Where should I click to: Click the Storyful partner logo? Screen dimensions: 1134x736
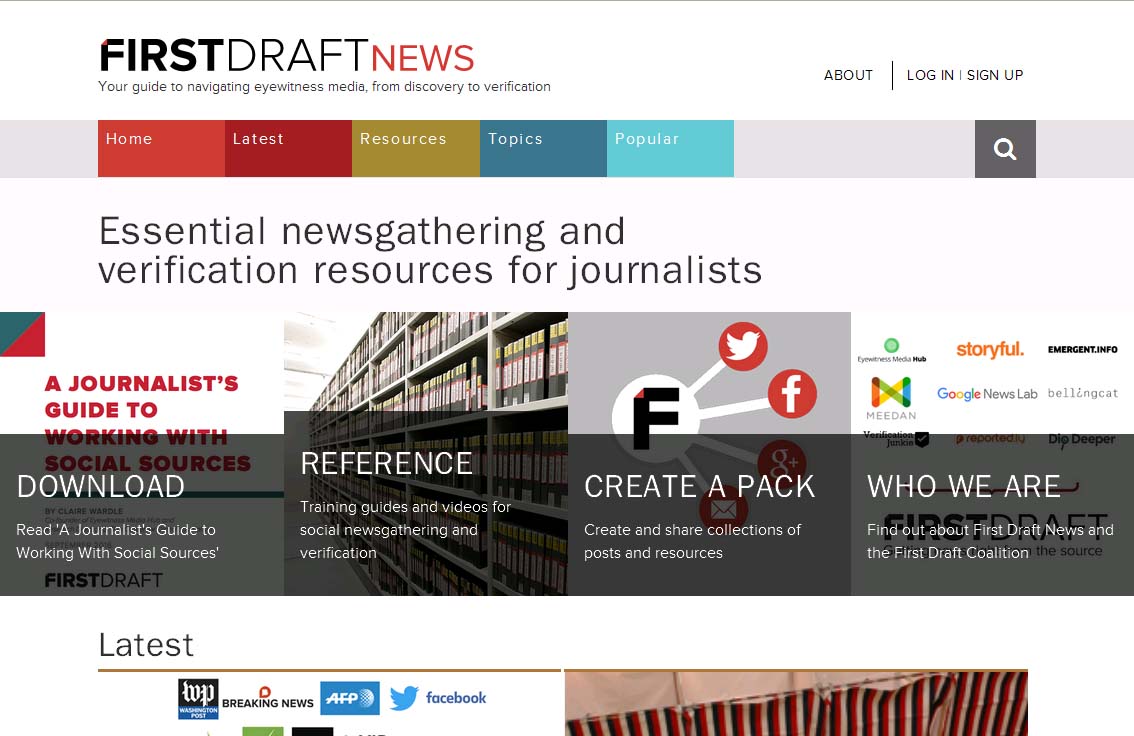coord(989,349)
